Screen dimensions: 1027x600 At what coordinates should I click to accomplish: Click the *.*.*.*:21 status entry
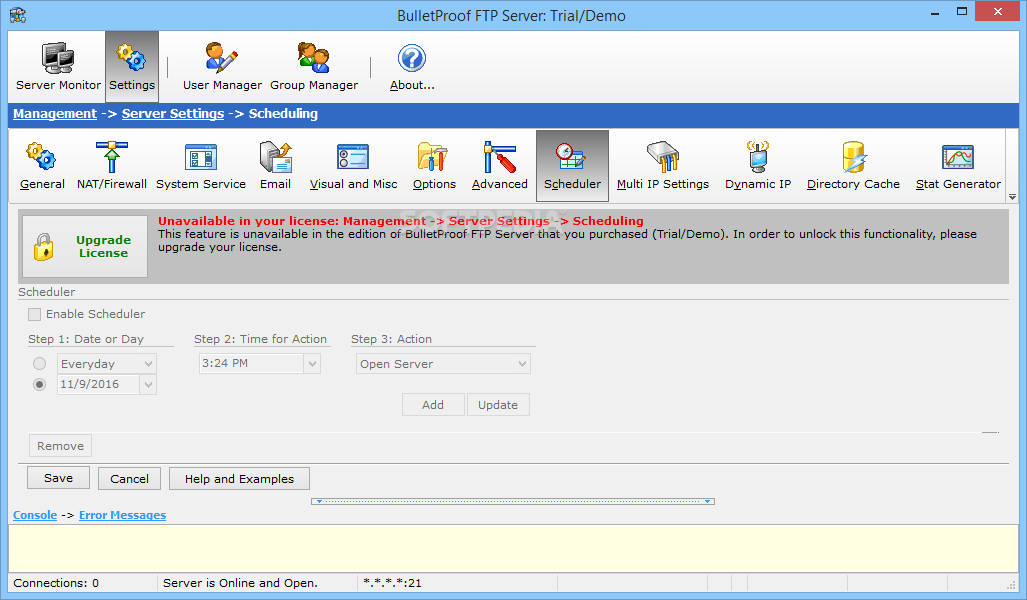click(392, 583)
